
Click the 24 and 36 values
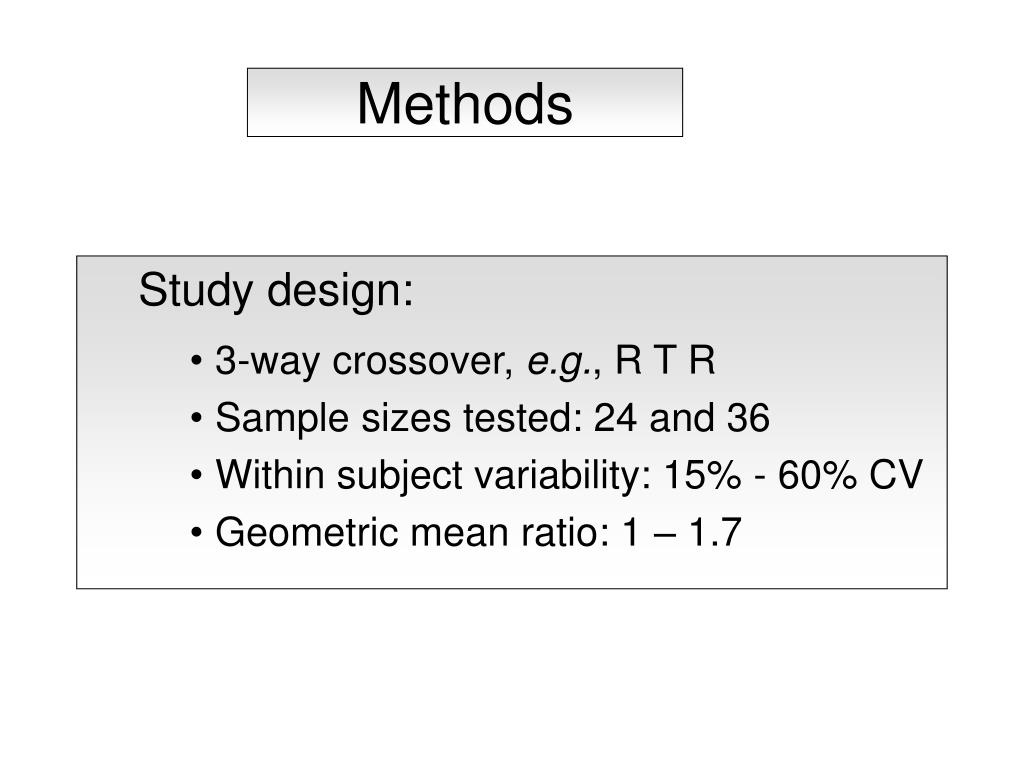pyautogui.click(x=682, y=417)
